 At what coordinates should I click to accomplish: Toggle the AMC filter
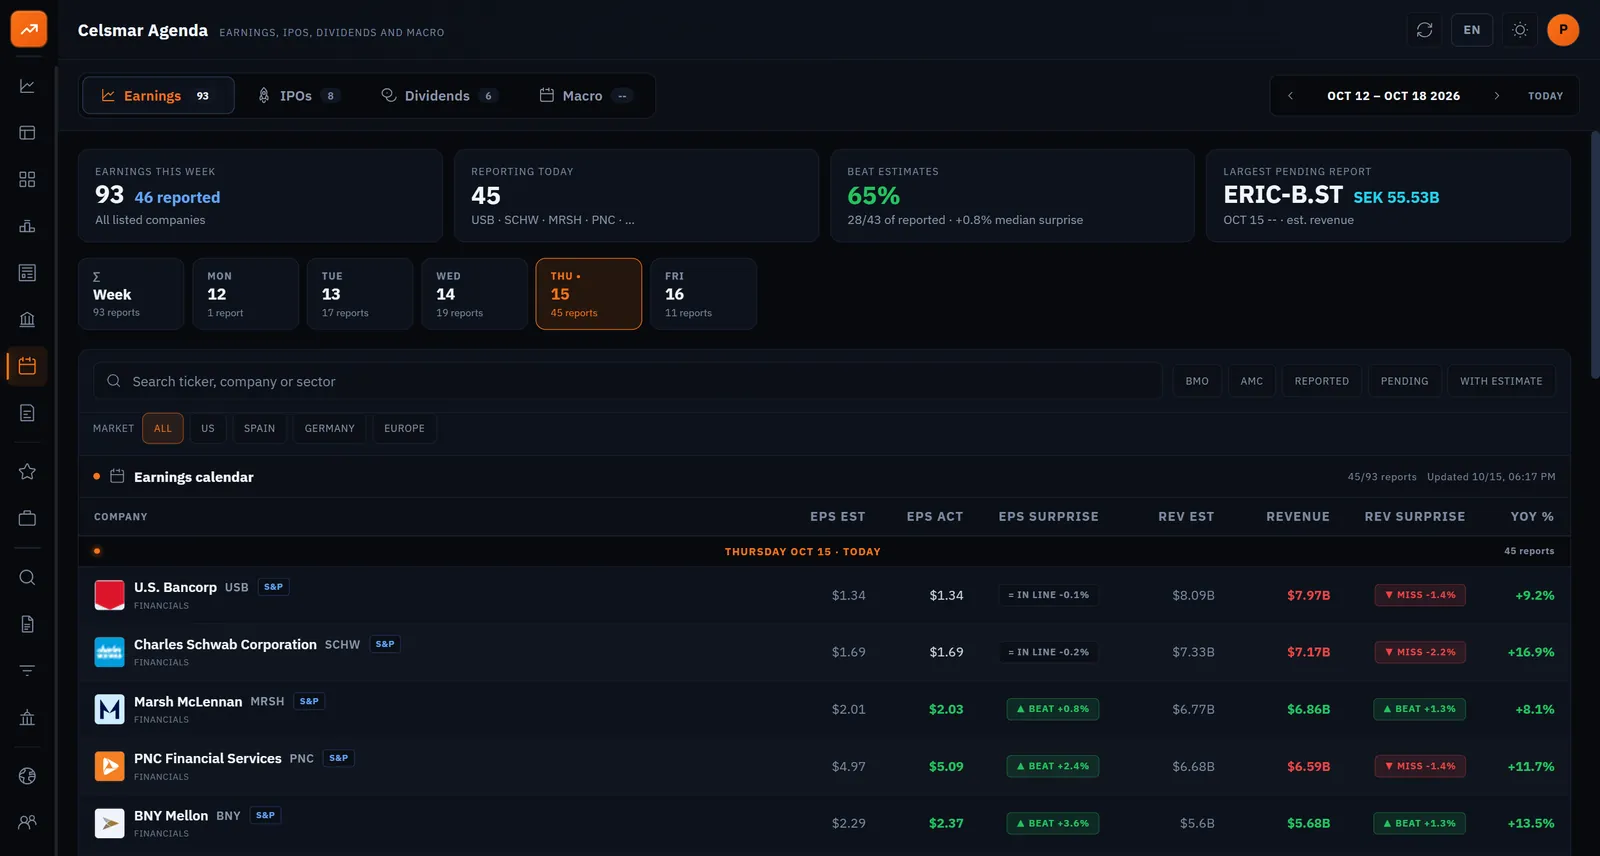(1252, 381)
